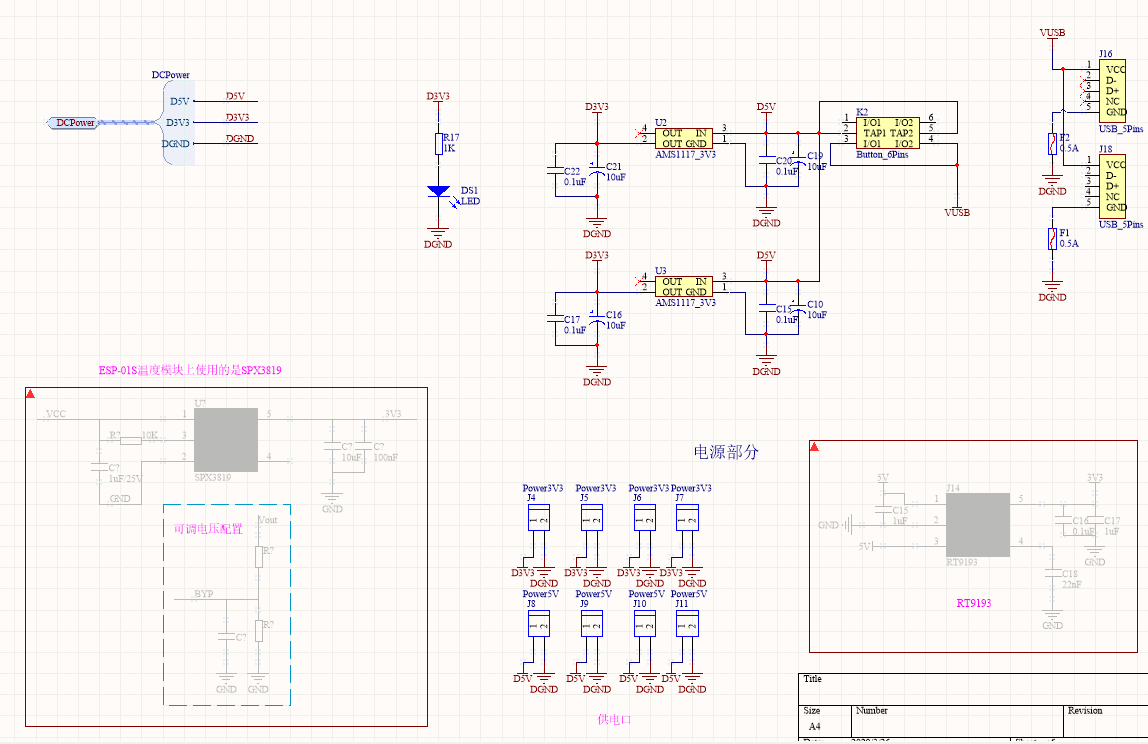
Task: Select the J10 Power5V header
Action: (645, 624)
